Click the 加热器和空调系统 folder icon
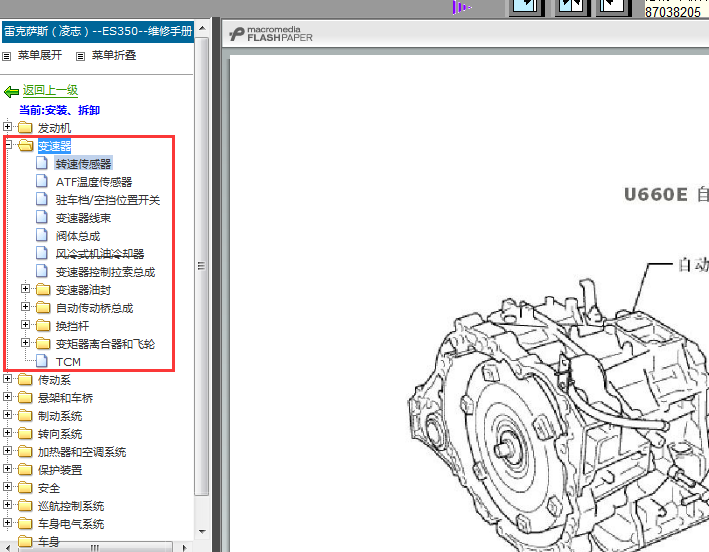 (x=25, y=452)
